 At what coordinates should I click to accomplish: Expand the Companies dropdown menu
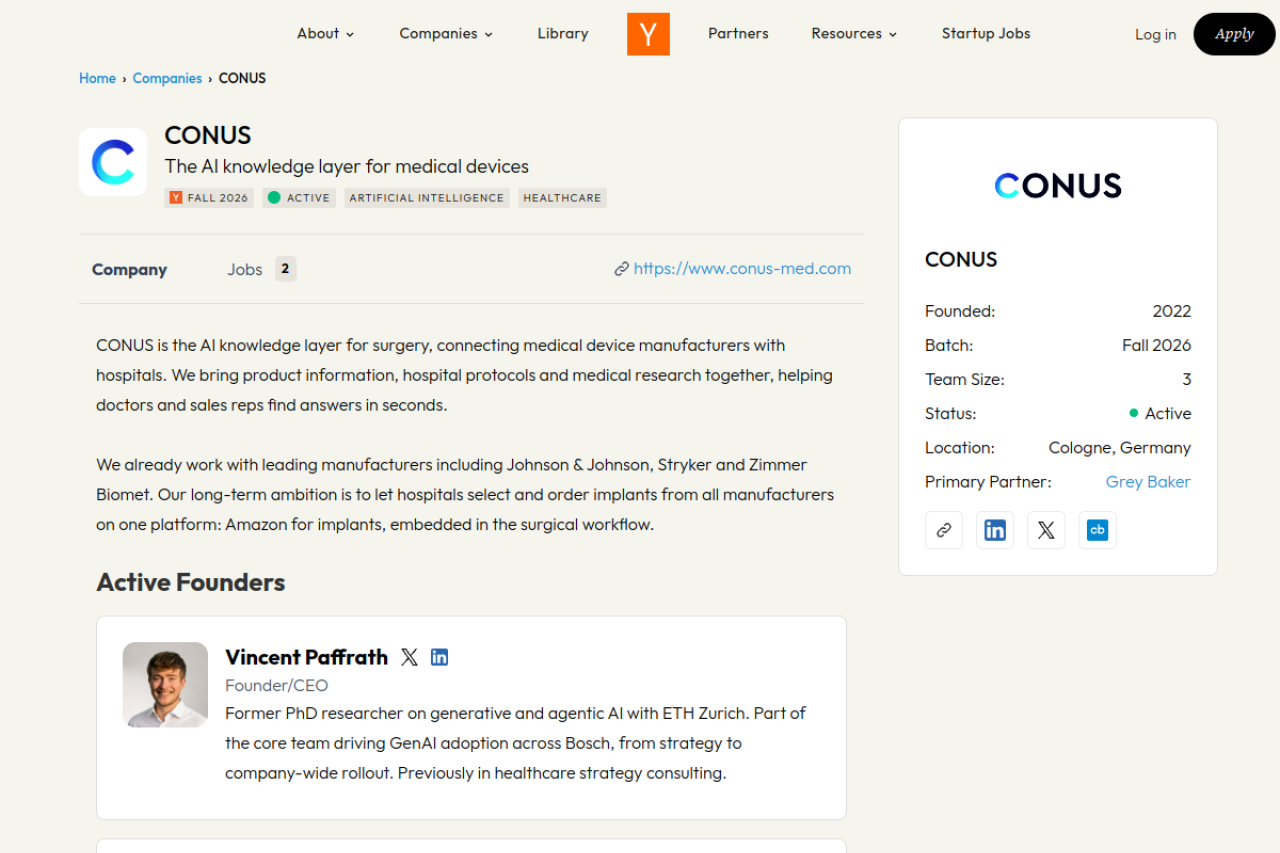coord(446,33)
